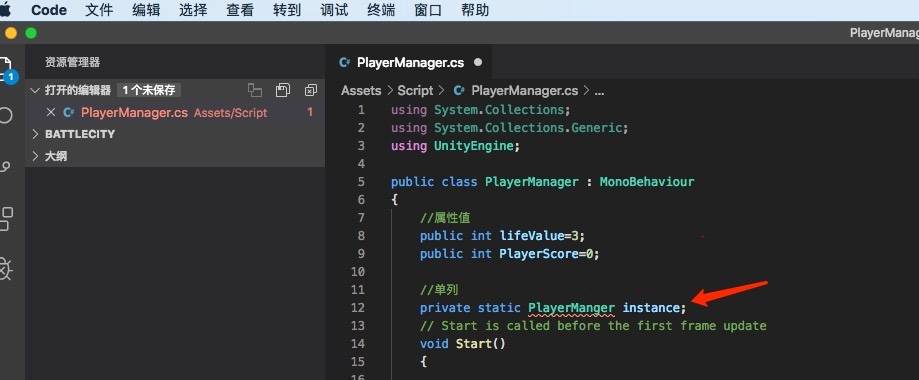The width and height of the screenshot is (919, 380).
Task: Open the 帮助 menu
Action: pyautogui.click(x=475, y=10)
